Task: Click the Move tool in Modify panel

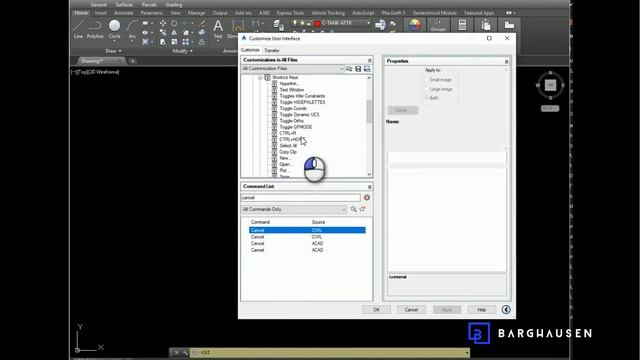Action: 163,23
